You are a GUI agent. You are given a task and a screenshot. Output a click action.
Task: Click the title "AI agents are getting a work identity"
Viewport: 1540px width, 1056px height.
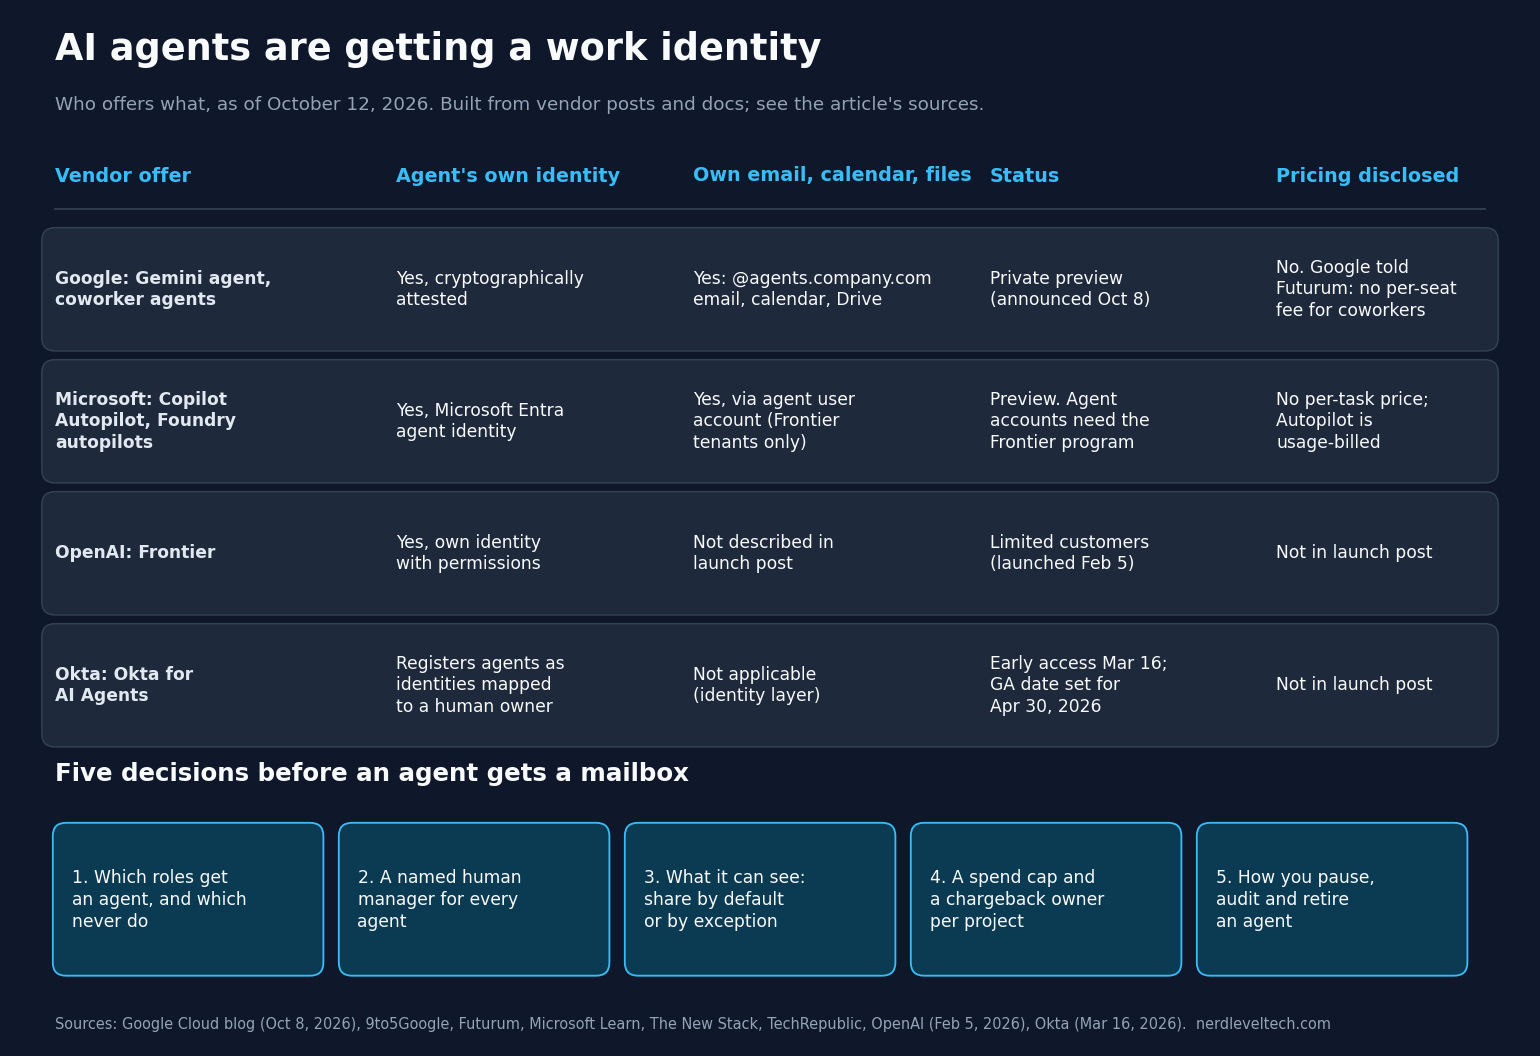[438, 49]
